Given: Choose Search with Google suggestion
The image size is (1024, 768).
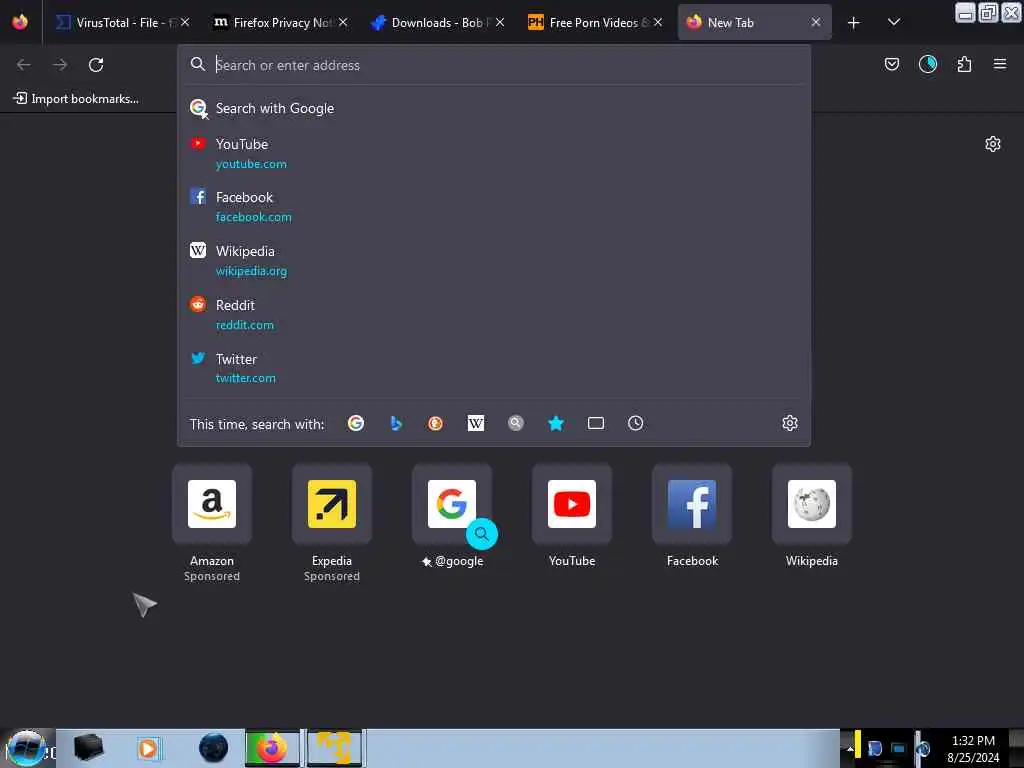Looking at the screenshot, I should pos(494,108).
